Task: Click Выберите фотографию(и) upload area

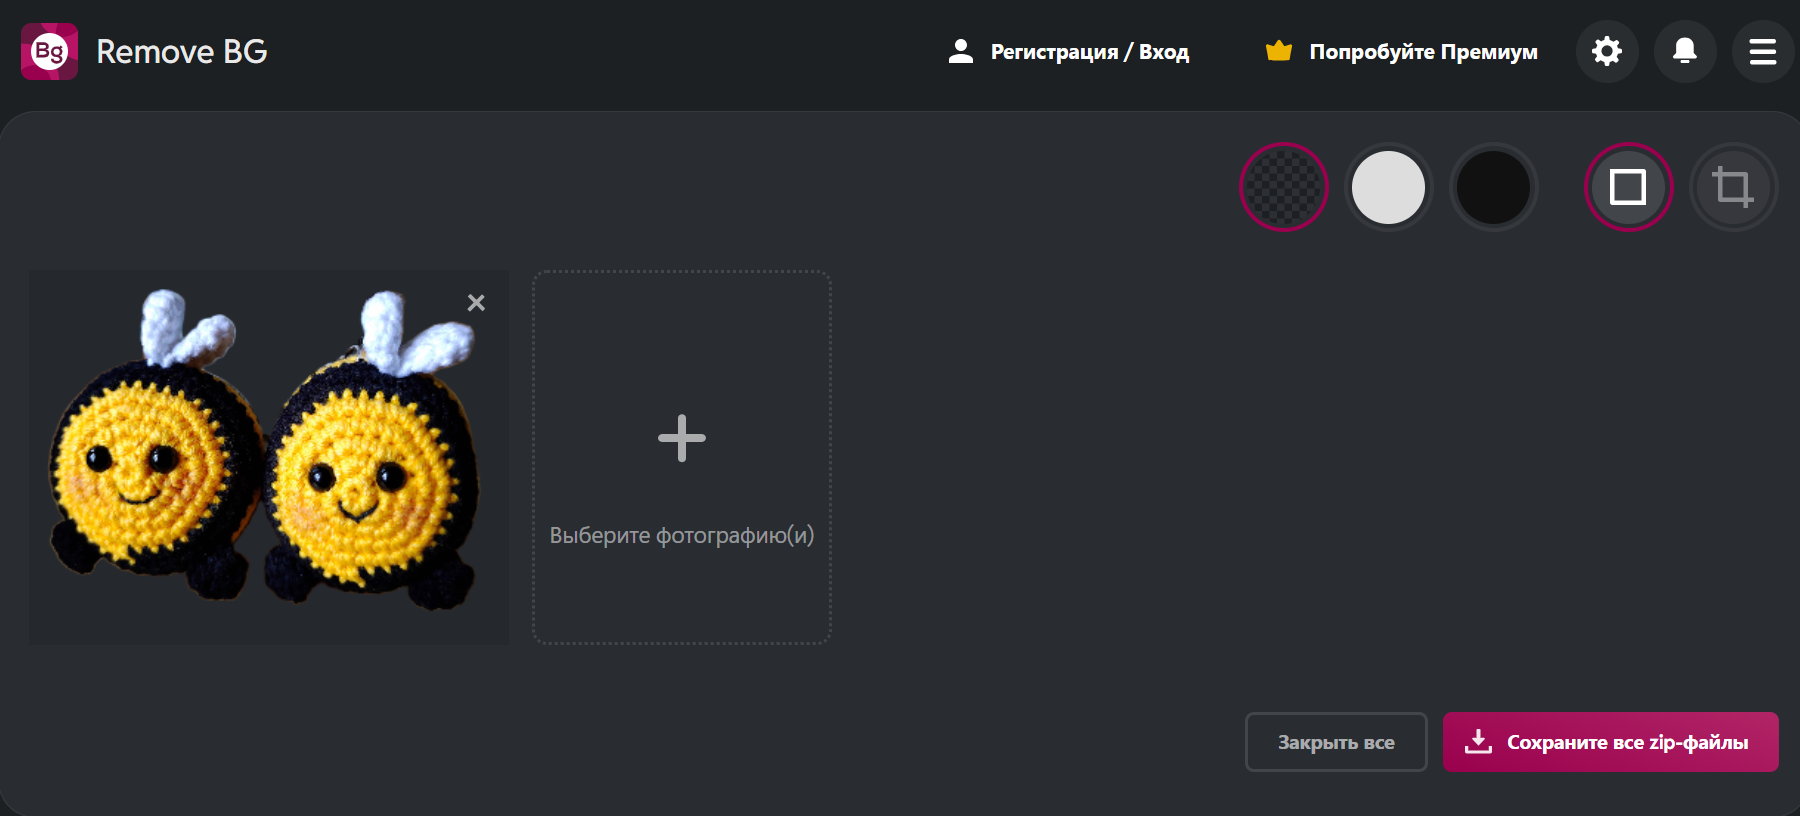Action: coord(682,457)
